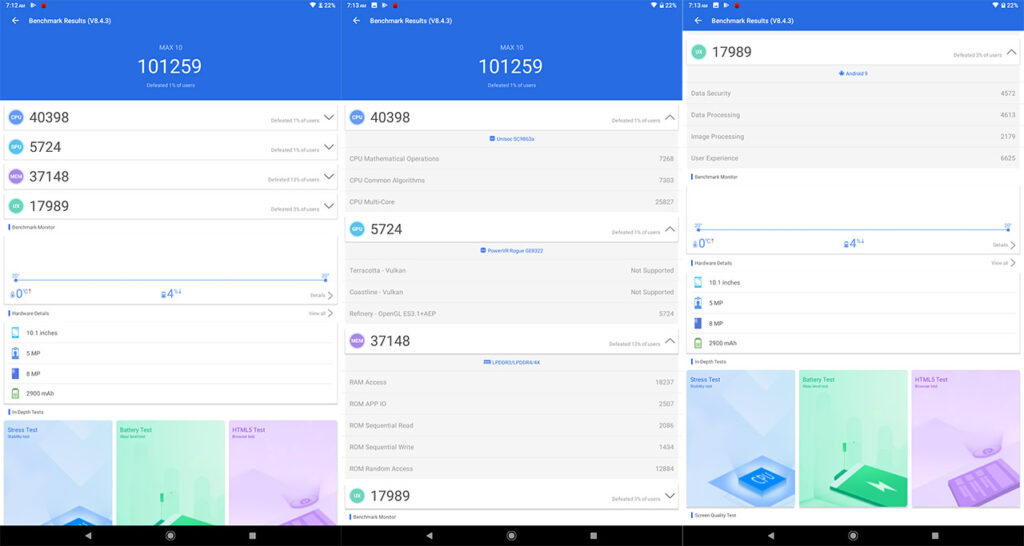Click the MEM badge icon in the left screen
Viewport: 1024px width, 546px height.
16,176
